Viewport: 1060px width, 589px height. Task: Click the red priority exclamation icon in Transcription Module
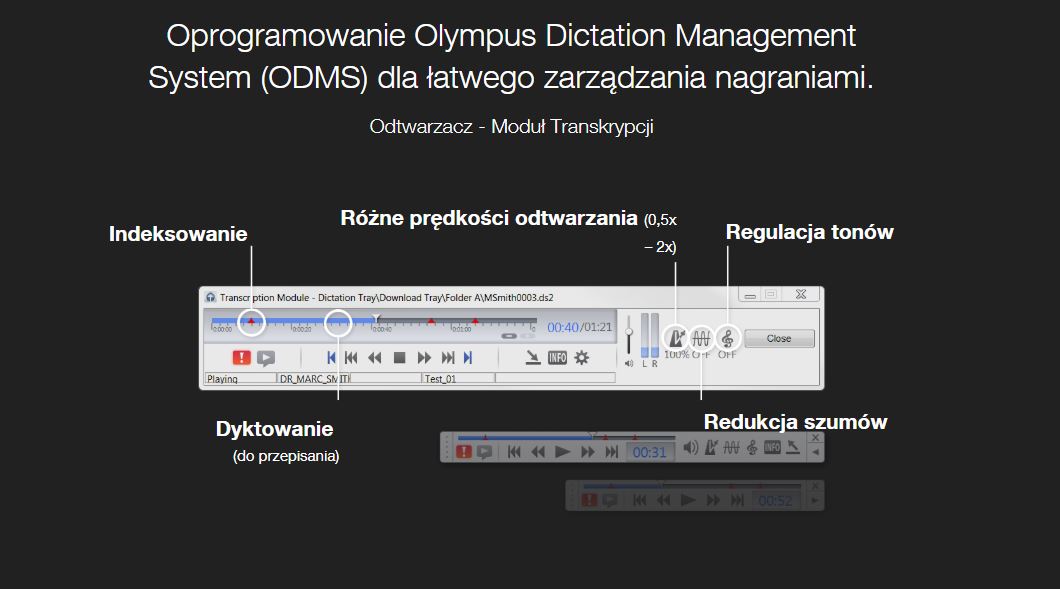(x=241, y=358)
